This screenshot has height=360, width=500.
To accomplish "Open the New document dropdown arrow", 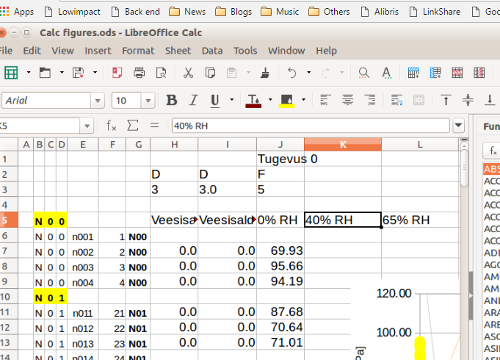I will [x=29, y=72].
